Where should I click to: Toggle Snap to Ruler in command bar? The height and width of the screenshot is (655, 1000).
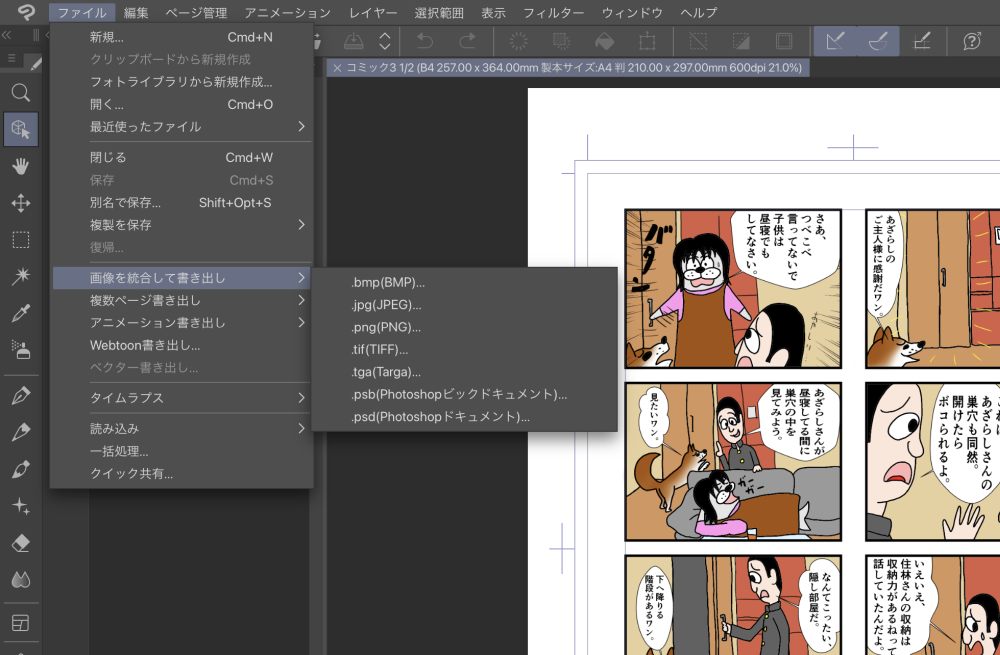[833, 41]
